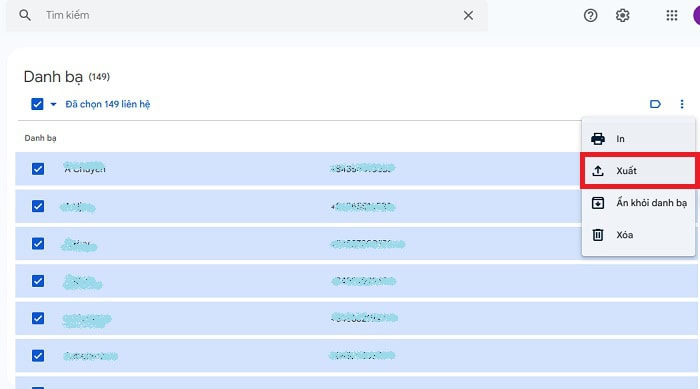The image size is (700, 389).
Task: Uncheck the fourth contact row checkbox
Action: [x=38, y=281]
